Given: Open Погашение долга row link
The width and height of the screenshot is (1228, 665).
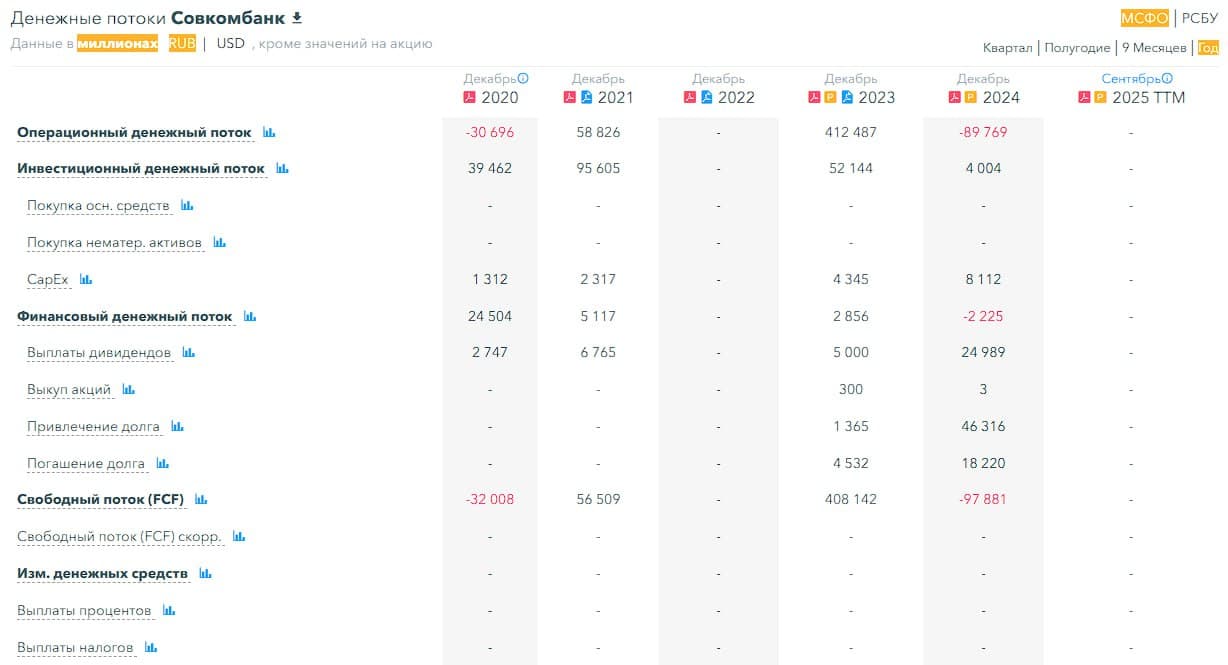Looking at the screenshot, I should [86, 464].
